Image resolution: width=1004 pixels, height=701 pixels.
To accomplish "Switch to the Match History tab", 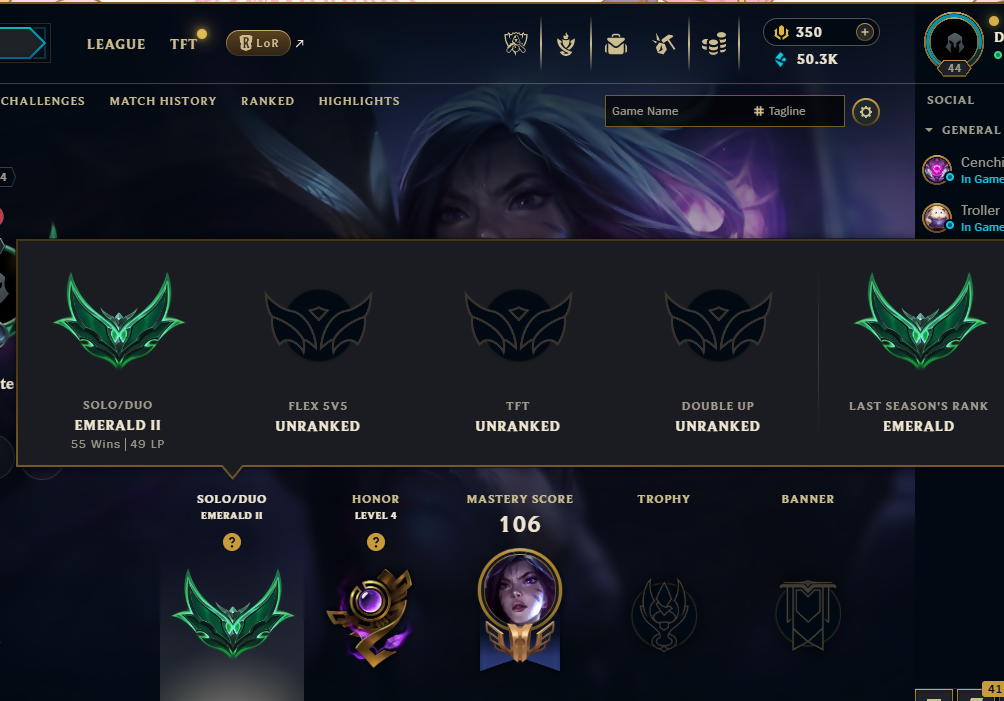I will coord(163,101).
